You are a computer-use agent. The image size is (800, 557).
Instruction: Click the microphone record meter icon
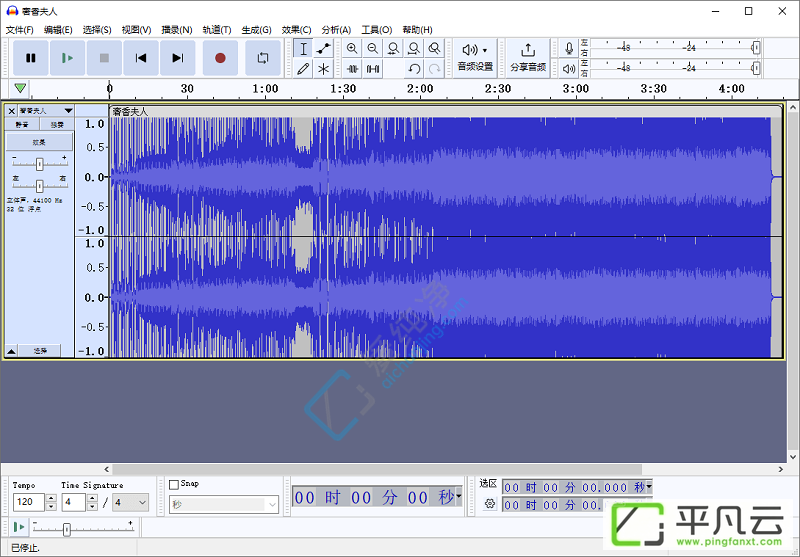(x=569, y=48)
